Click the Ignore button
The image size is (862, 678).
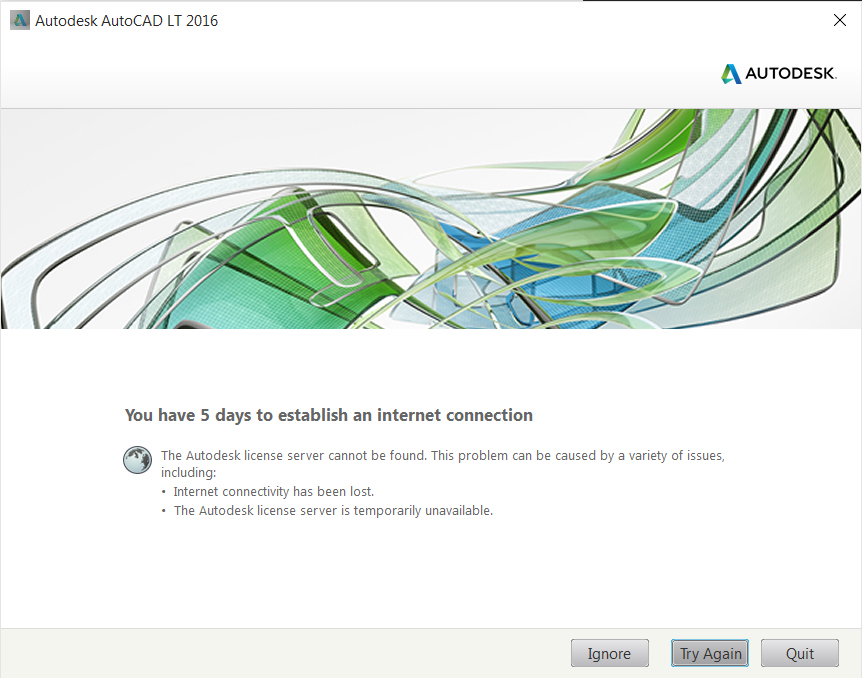(x=610, y=653)
